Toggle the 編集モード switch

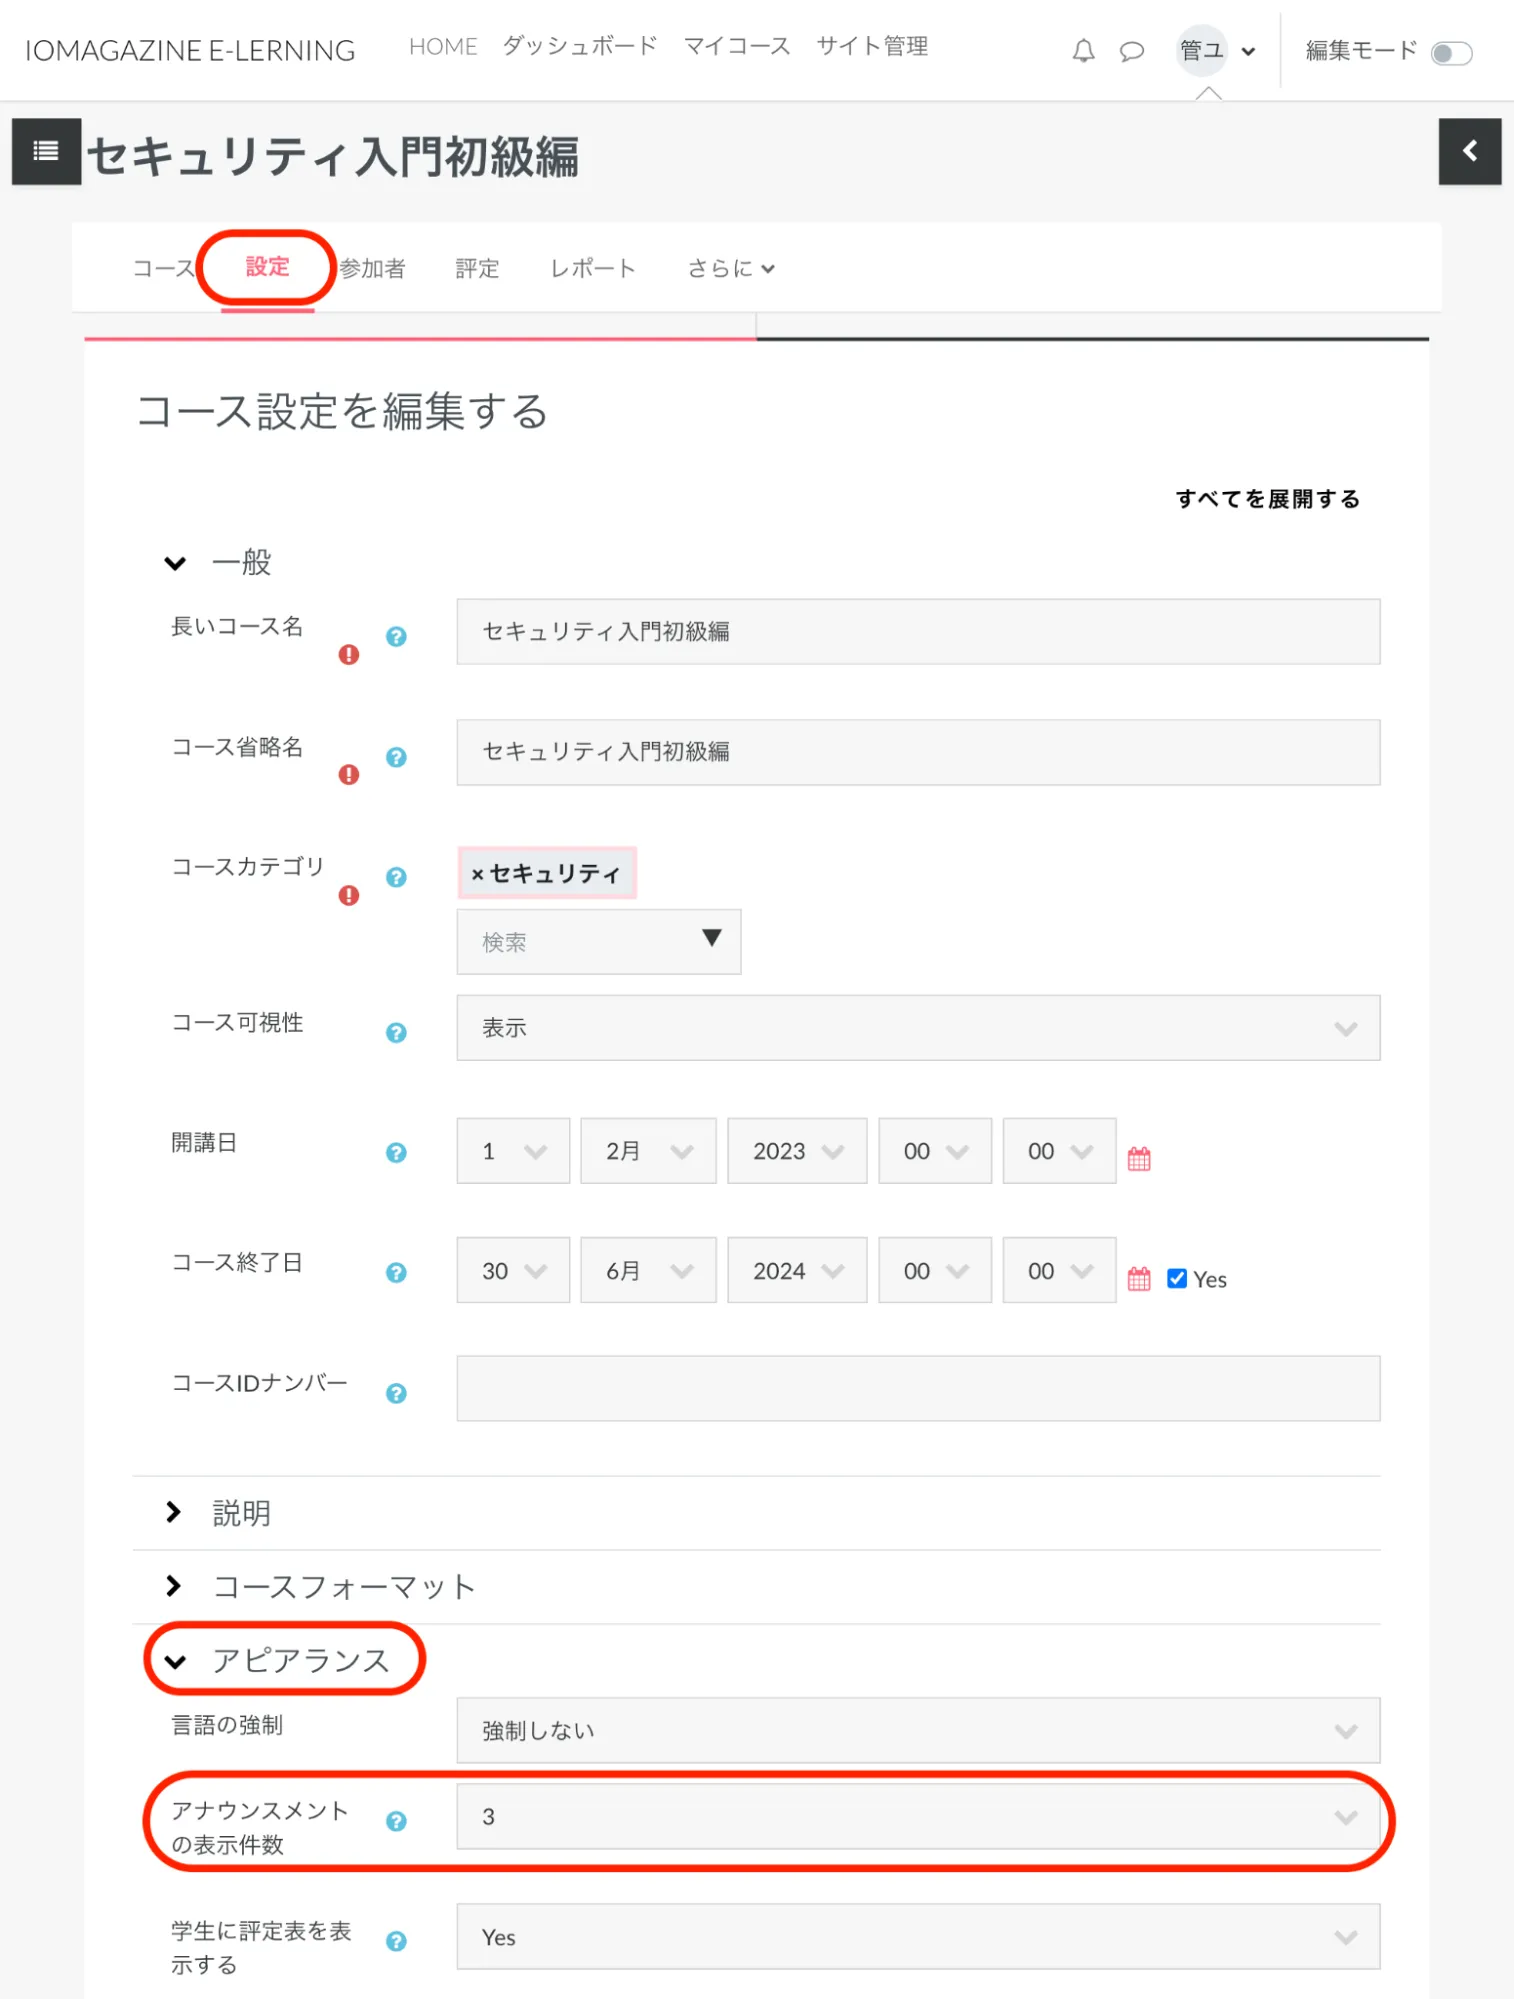tap(1451, 53)
